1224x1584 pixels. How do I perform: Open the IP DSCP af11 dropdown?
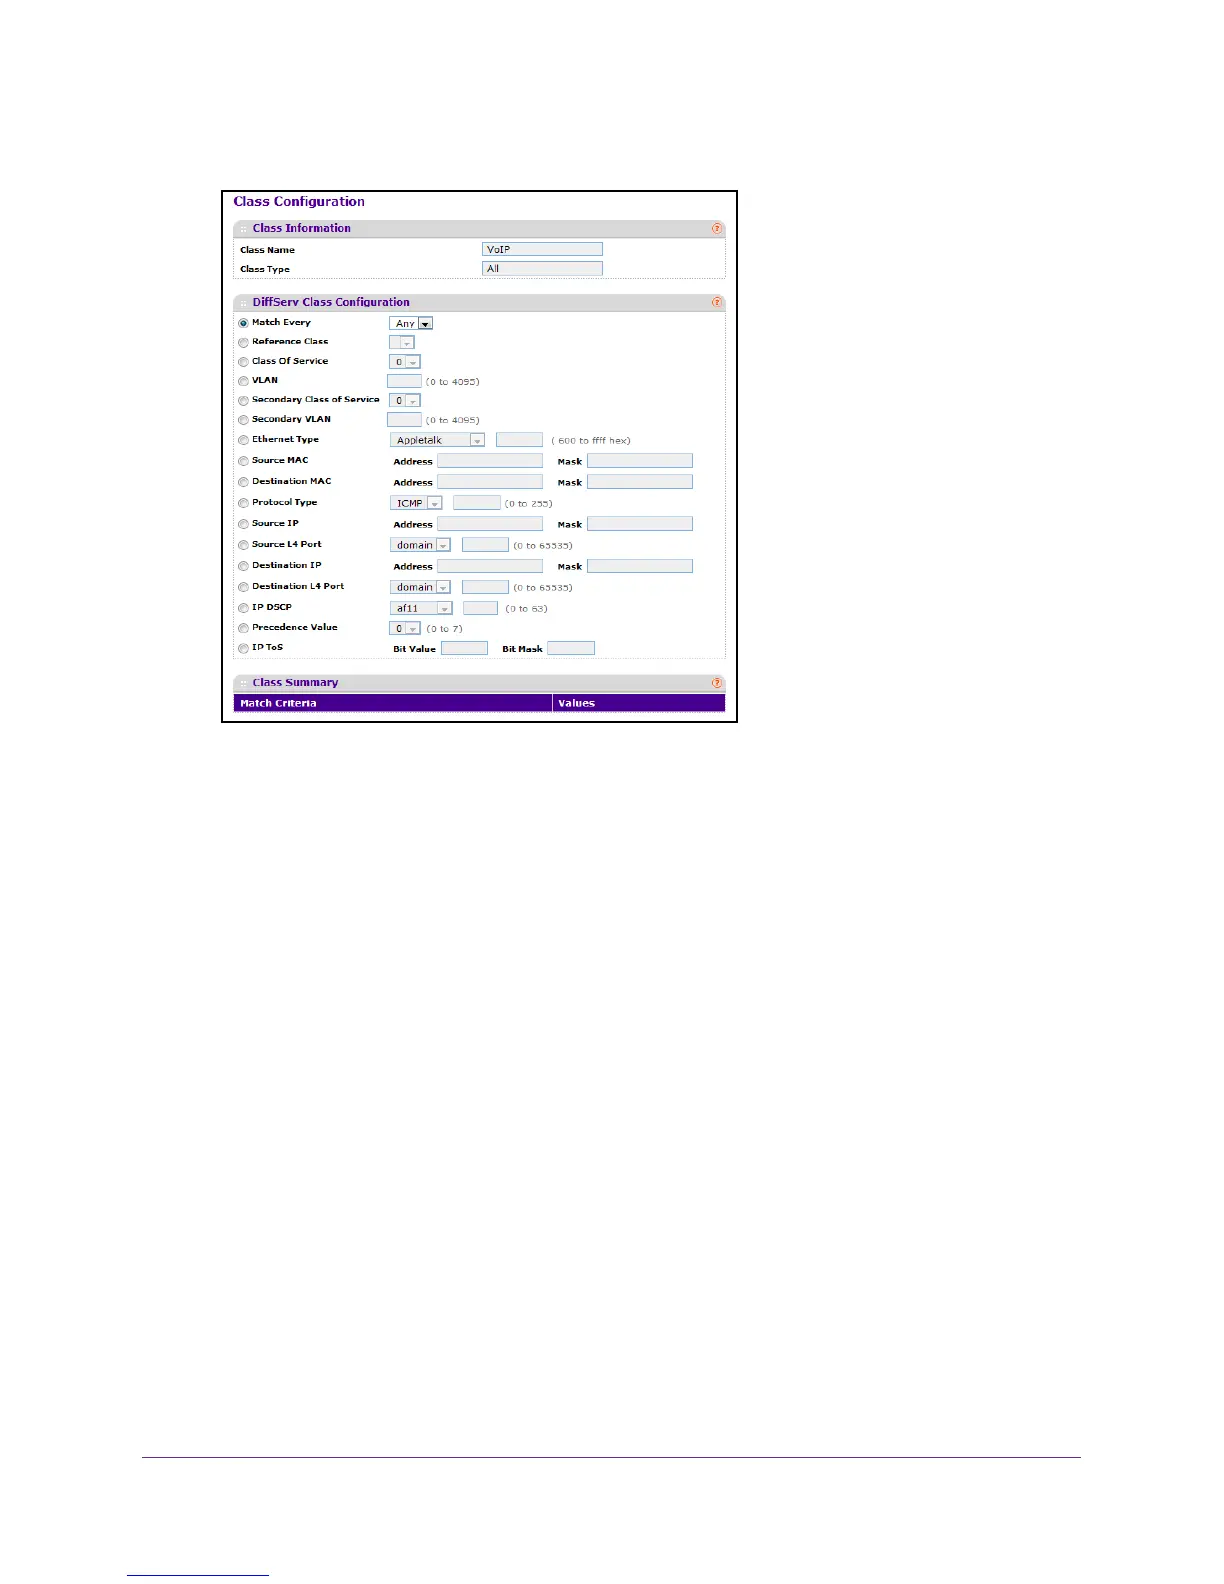[x=421, y=608]
